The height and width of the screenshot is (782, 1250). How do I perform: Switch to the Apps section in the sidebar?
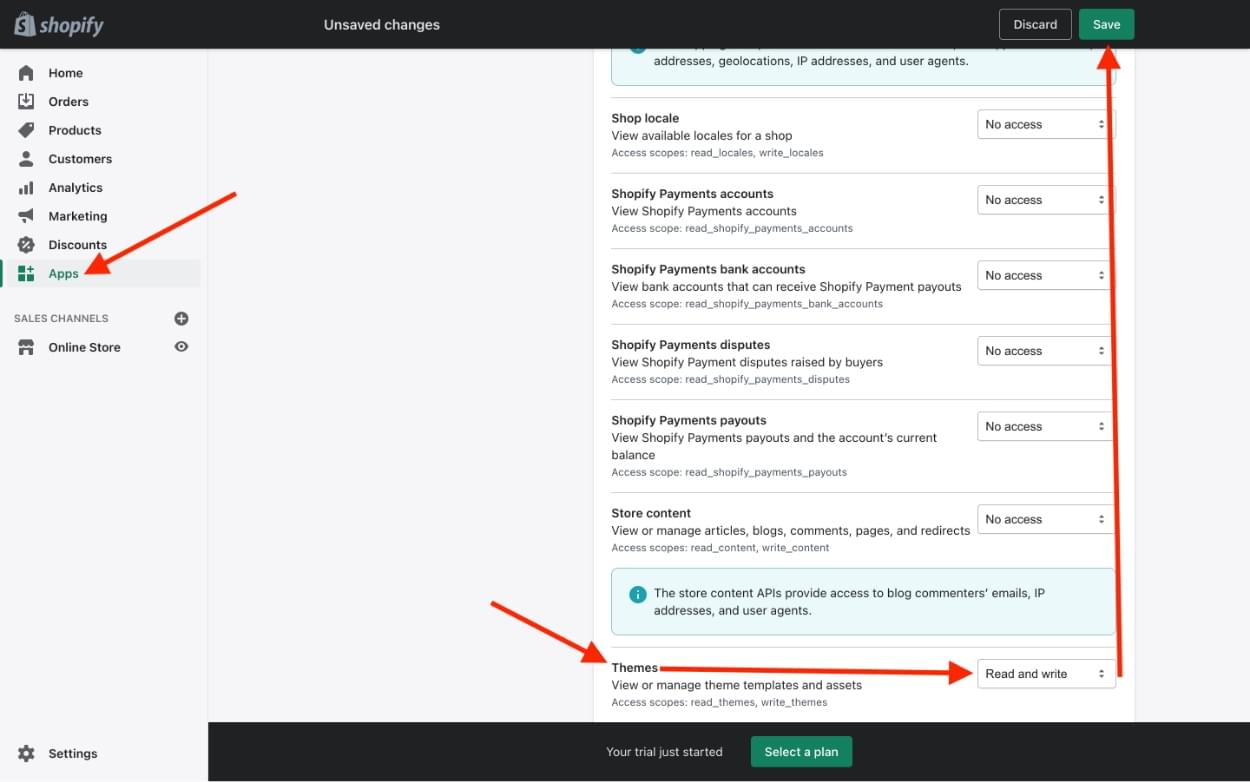(63, 272)
